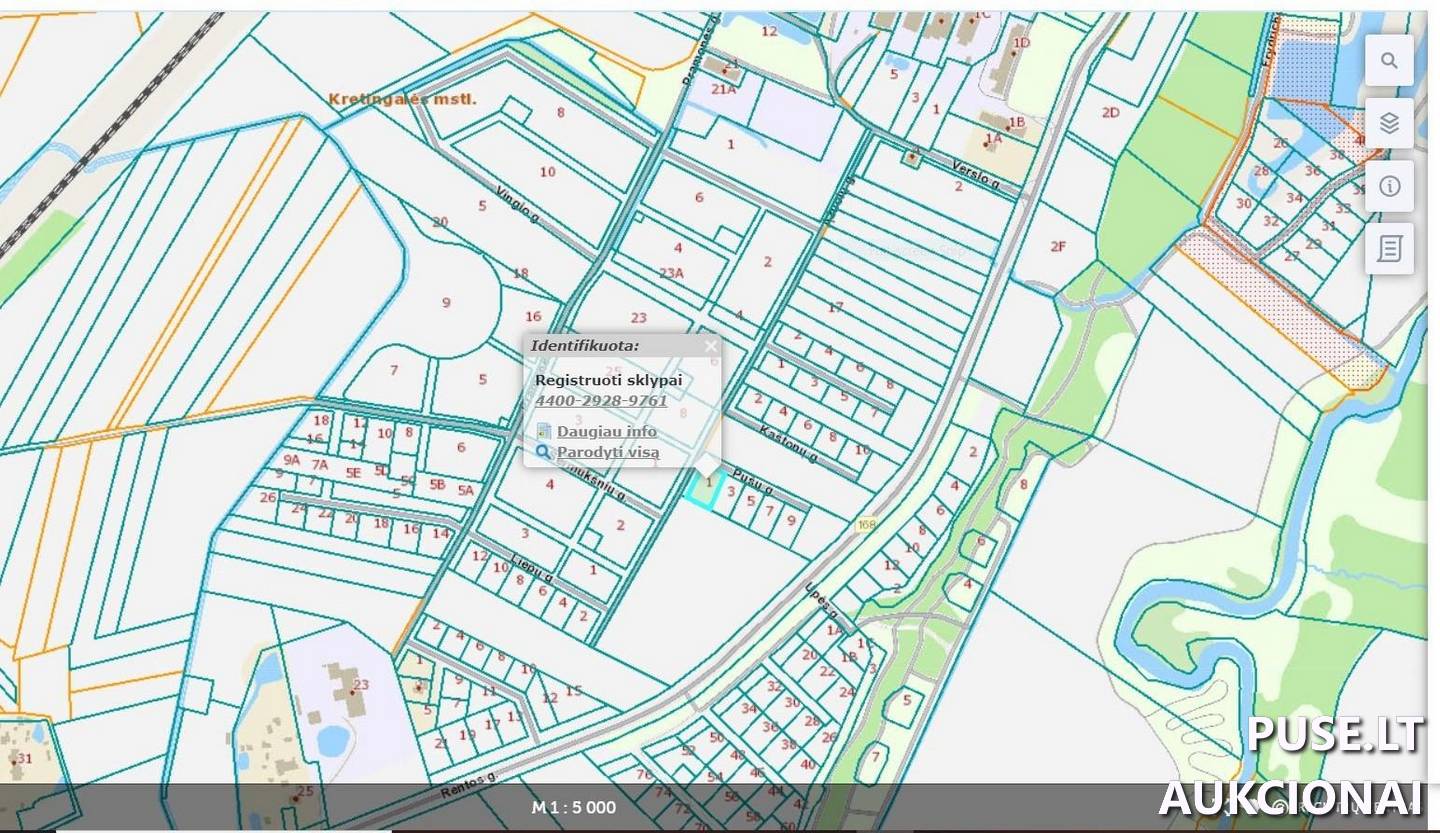Select parcel 5B on the map
This screenshot has width=1440, height=833.
coord(437,484)
